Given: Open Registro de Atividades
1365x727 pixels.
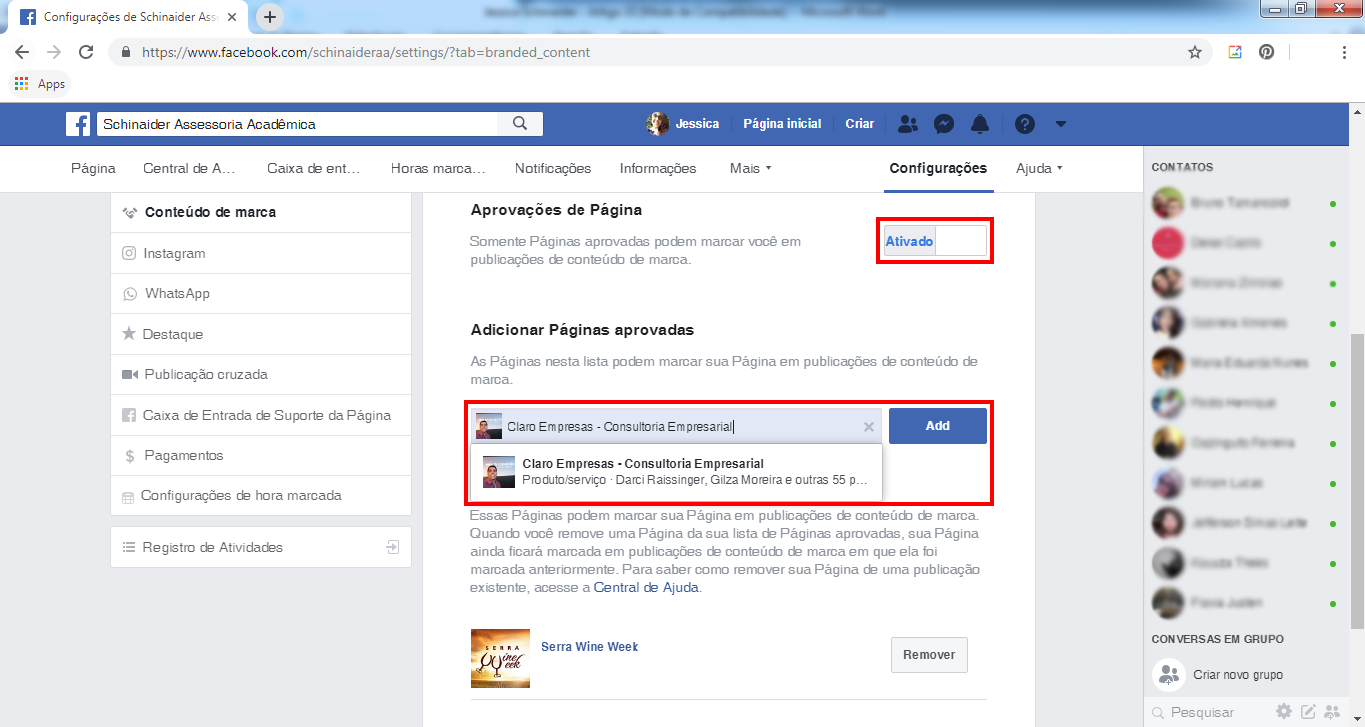Looking at the screenshot, I should click(261, 547).
